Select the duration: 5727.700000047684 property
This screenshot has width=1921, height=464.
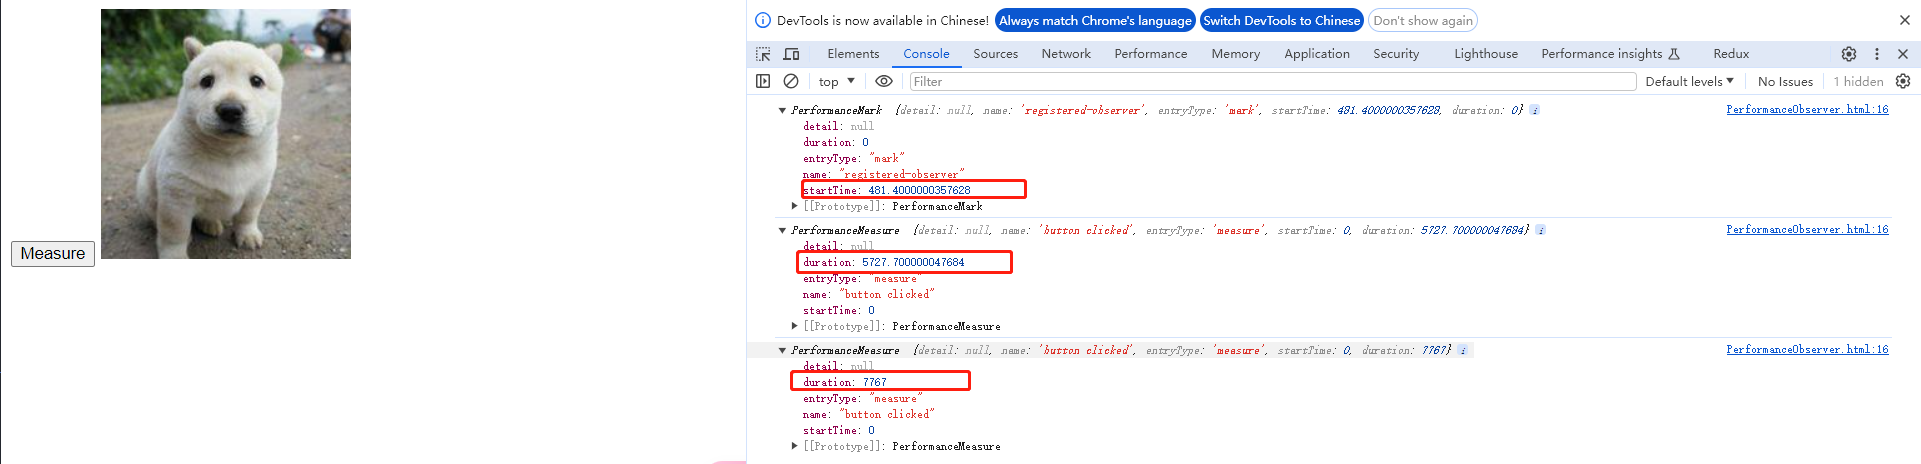tap(884, 262)
